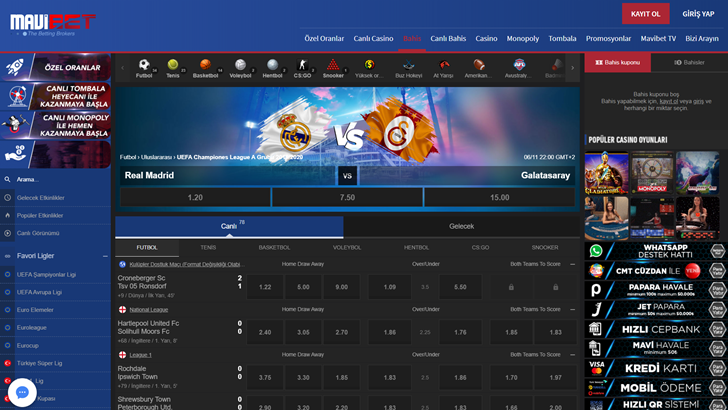Image resolution: width=728 pixels, height=410 pixels.
Task: Open the Whatsapp Destek Hattı banner
Action: [656, 251]
